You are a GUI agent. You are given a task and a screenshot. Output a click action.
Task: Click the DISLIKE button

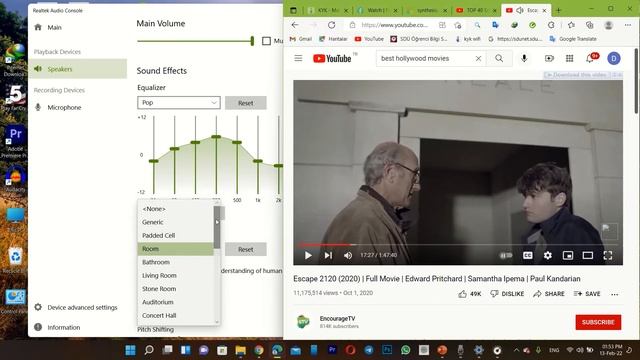click(507, 294)
